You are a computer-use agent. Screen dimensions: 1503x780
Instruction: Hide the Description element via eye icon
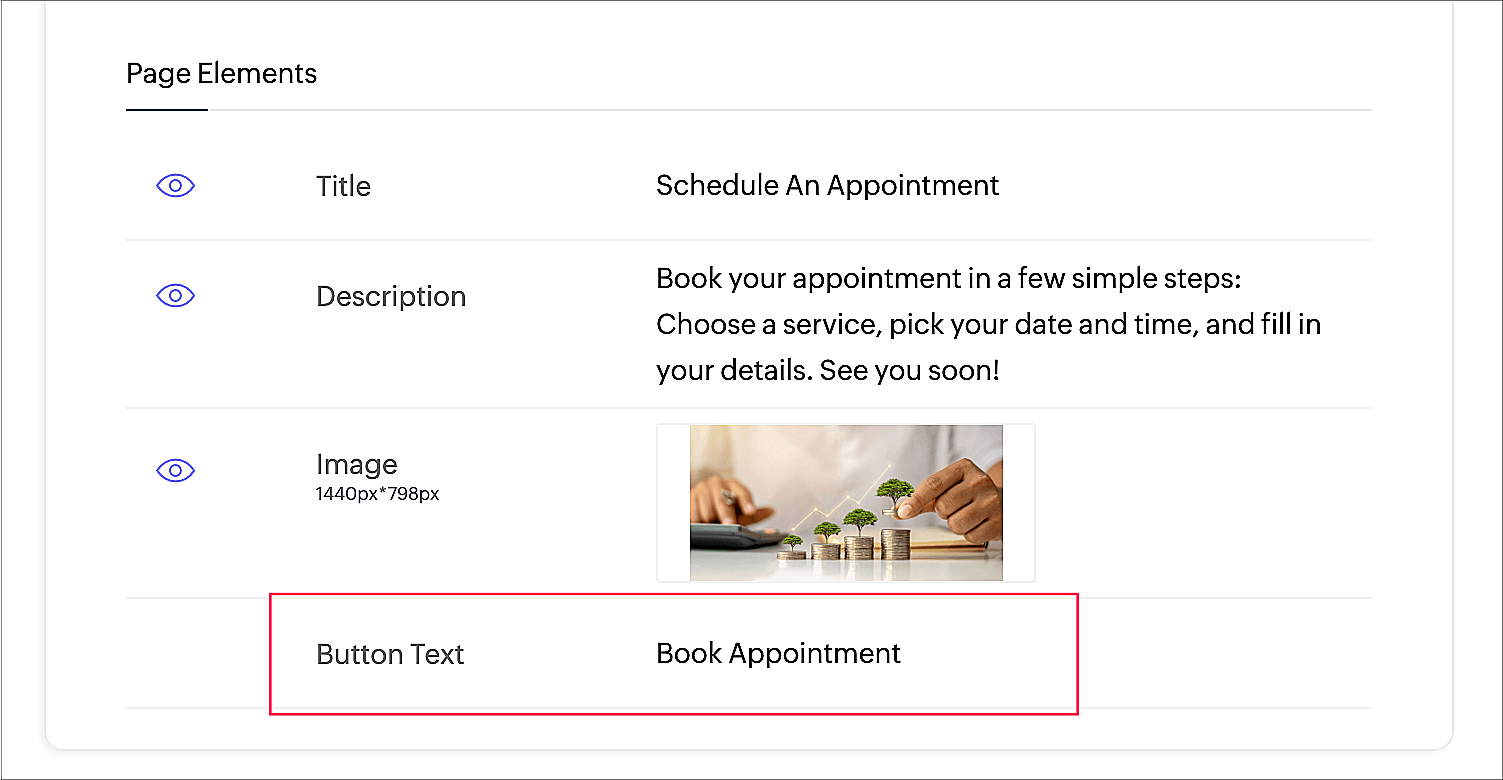175,296
